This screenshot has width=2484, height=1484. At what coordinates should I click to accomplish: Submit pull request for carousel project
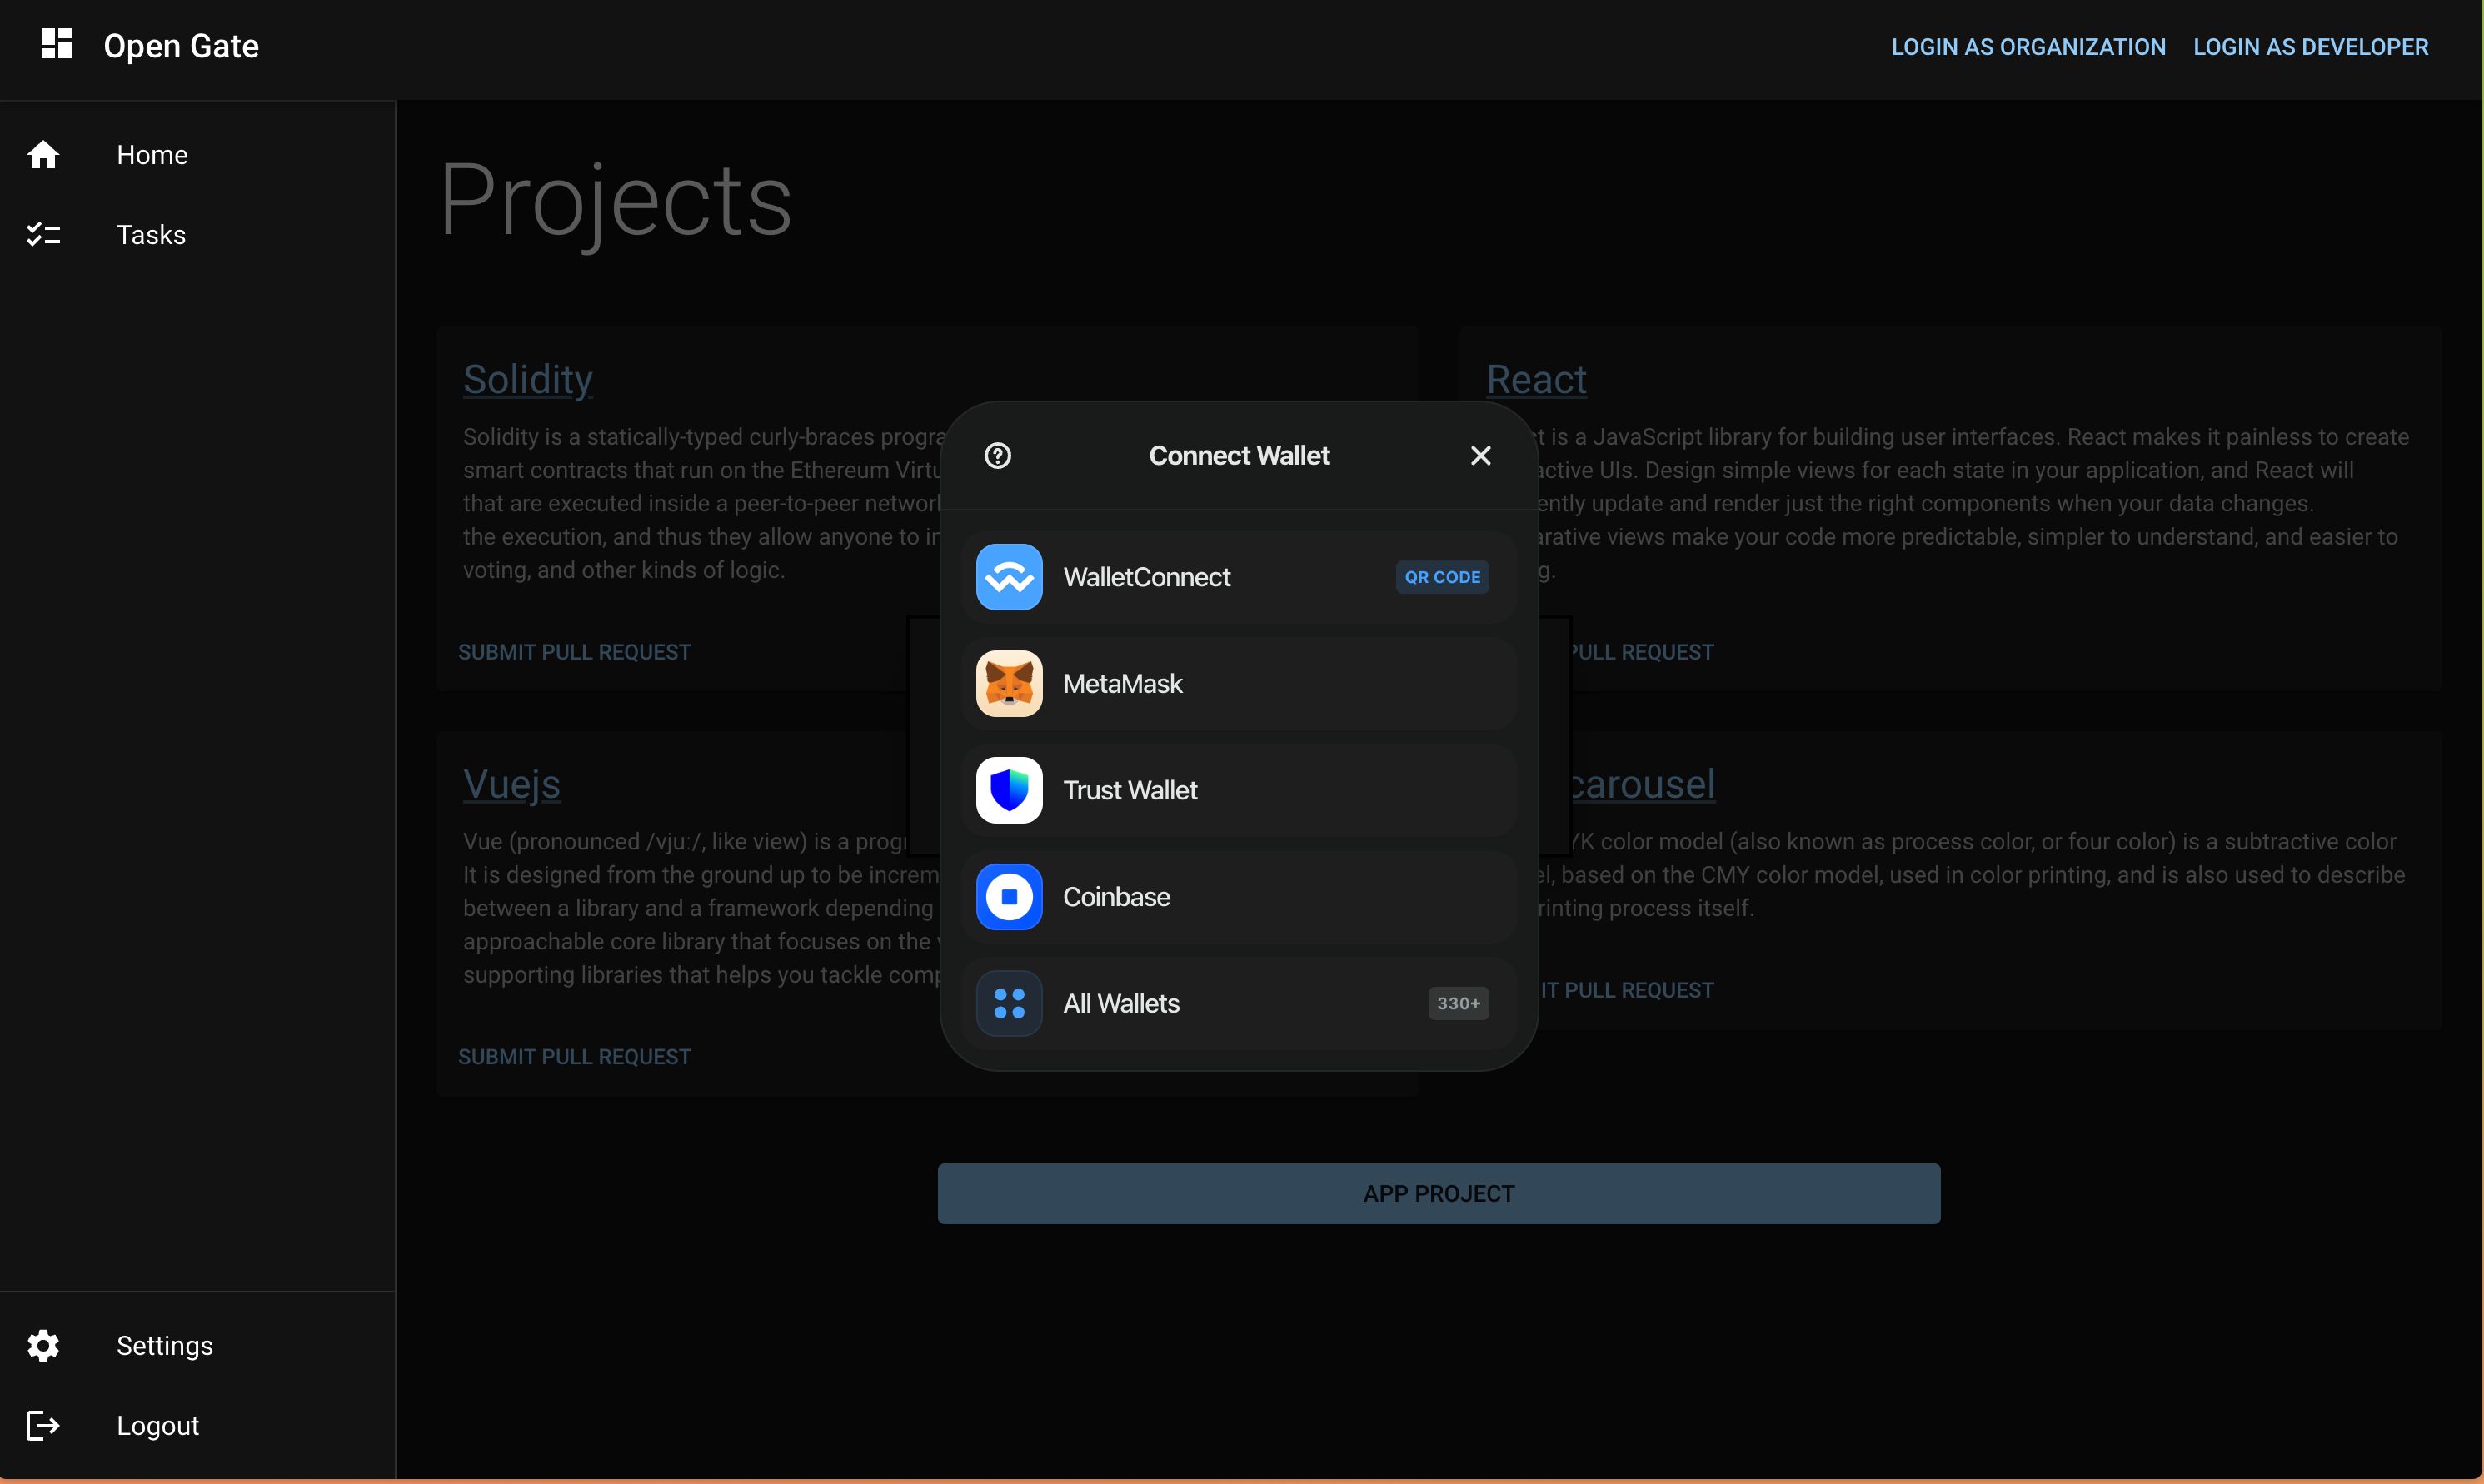point(1627,990)
